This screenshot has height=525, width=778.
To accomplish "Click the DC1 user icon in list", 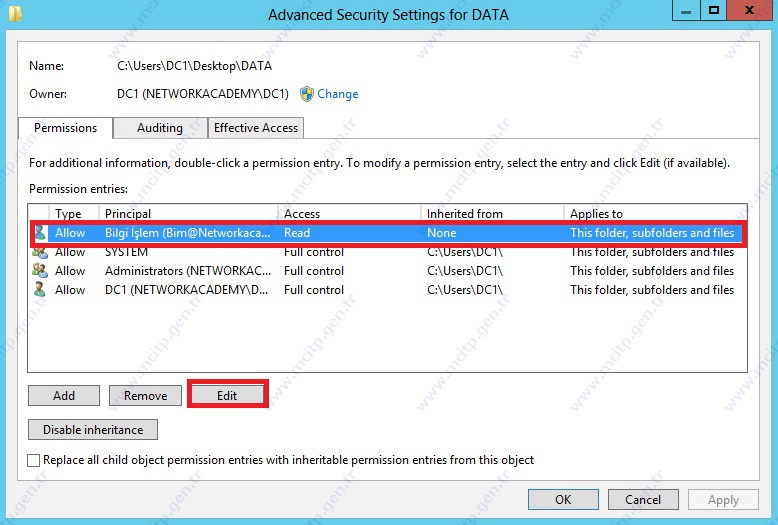I will click(x=40, y=289).
